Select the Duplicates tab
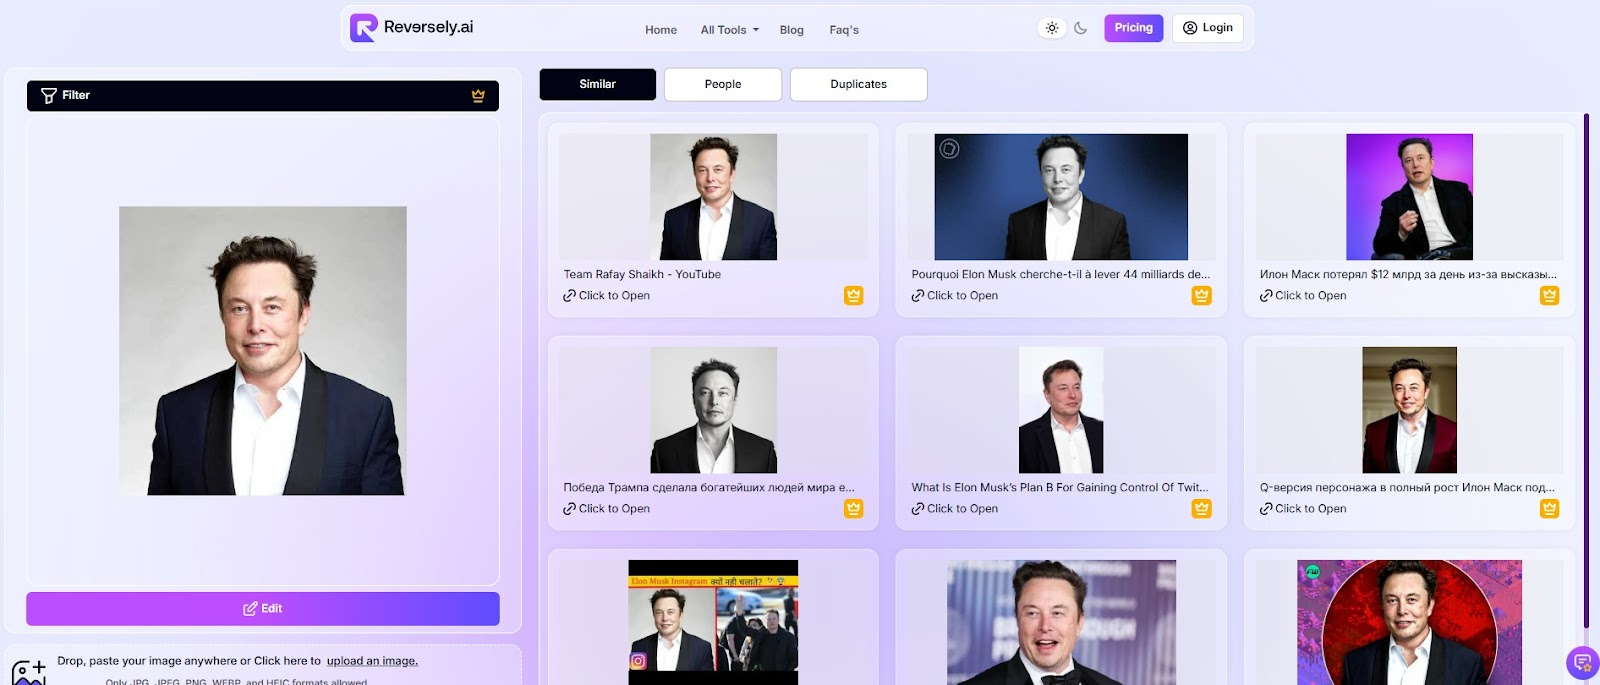The height and width of the screenshot is (685, 1600). tap(858, 85)
